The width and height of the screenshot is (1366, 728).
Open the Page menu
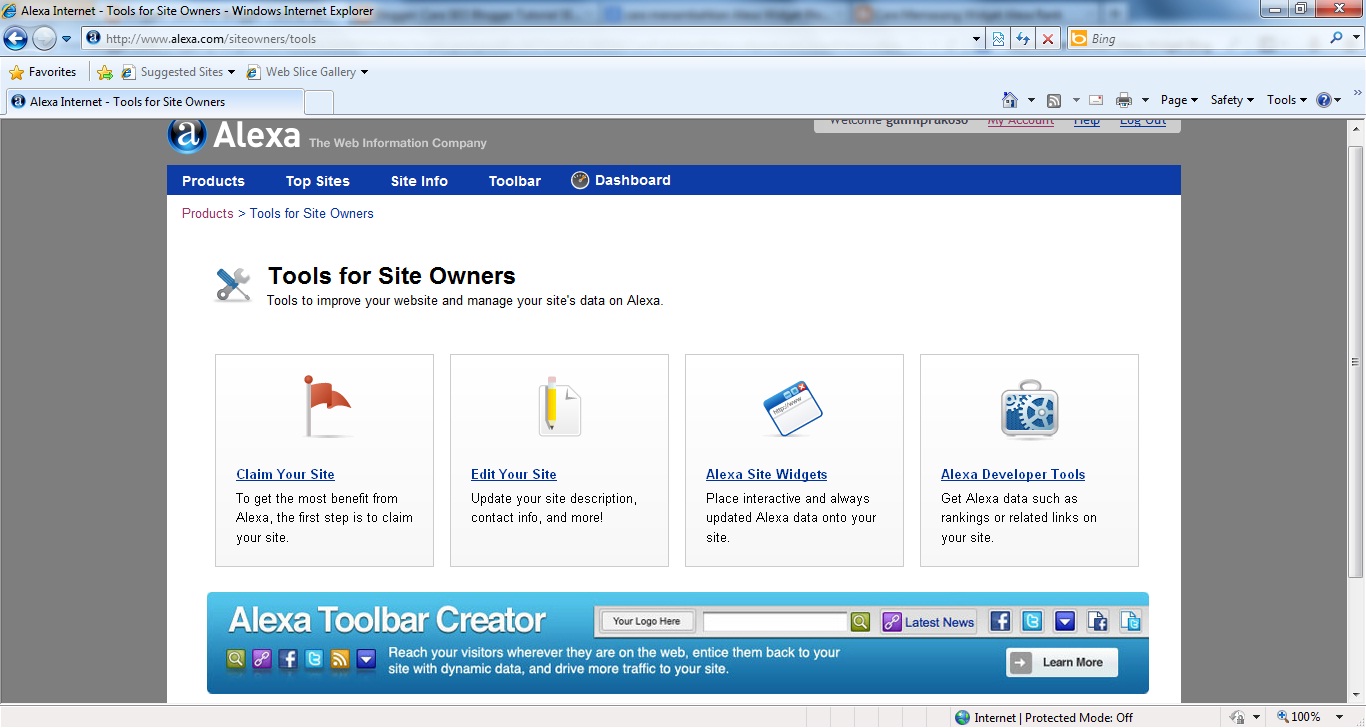pyautogui.click(x=1179, y=100)
